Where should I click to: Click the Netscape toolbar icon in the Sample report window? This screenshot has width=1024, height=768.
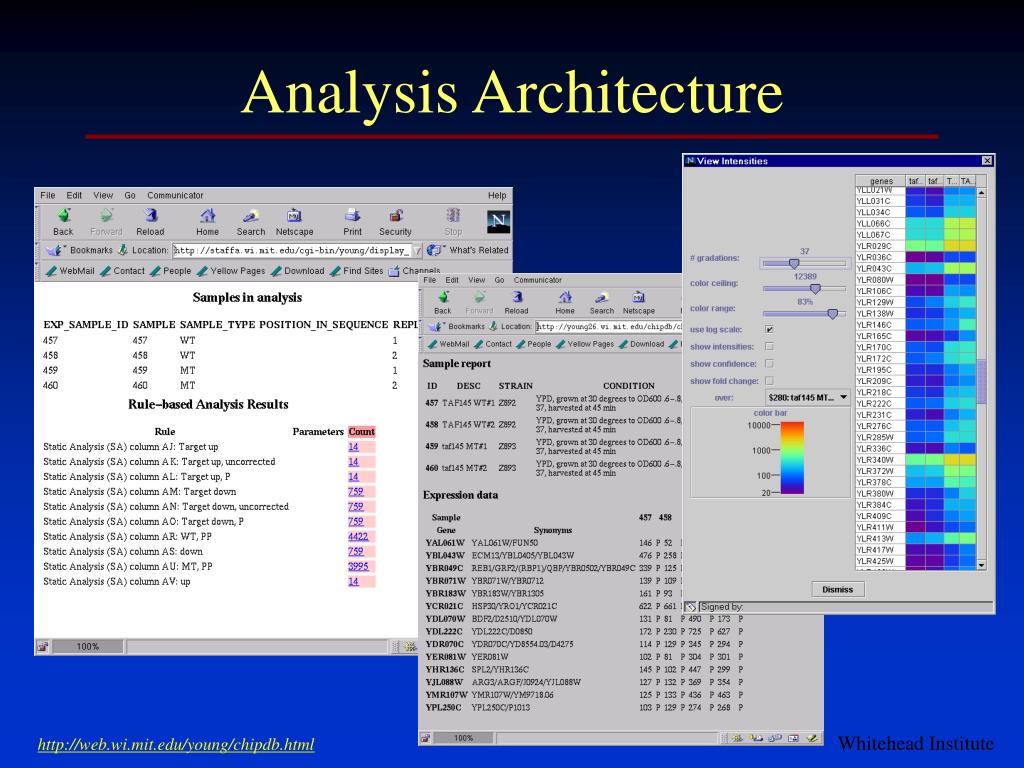[x=639, y=303]
